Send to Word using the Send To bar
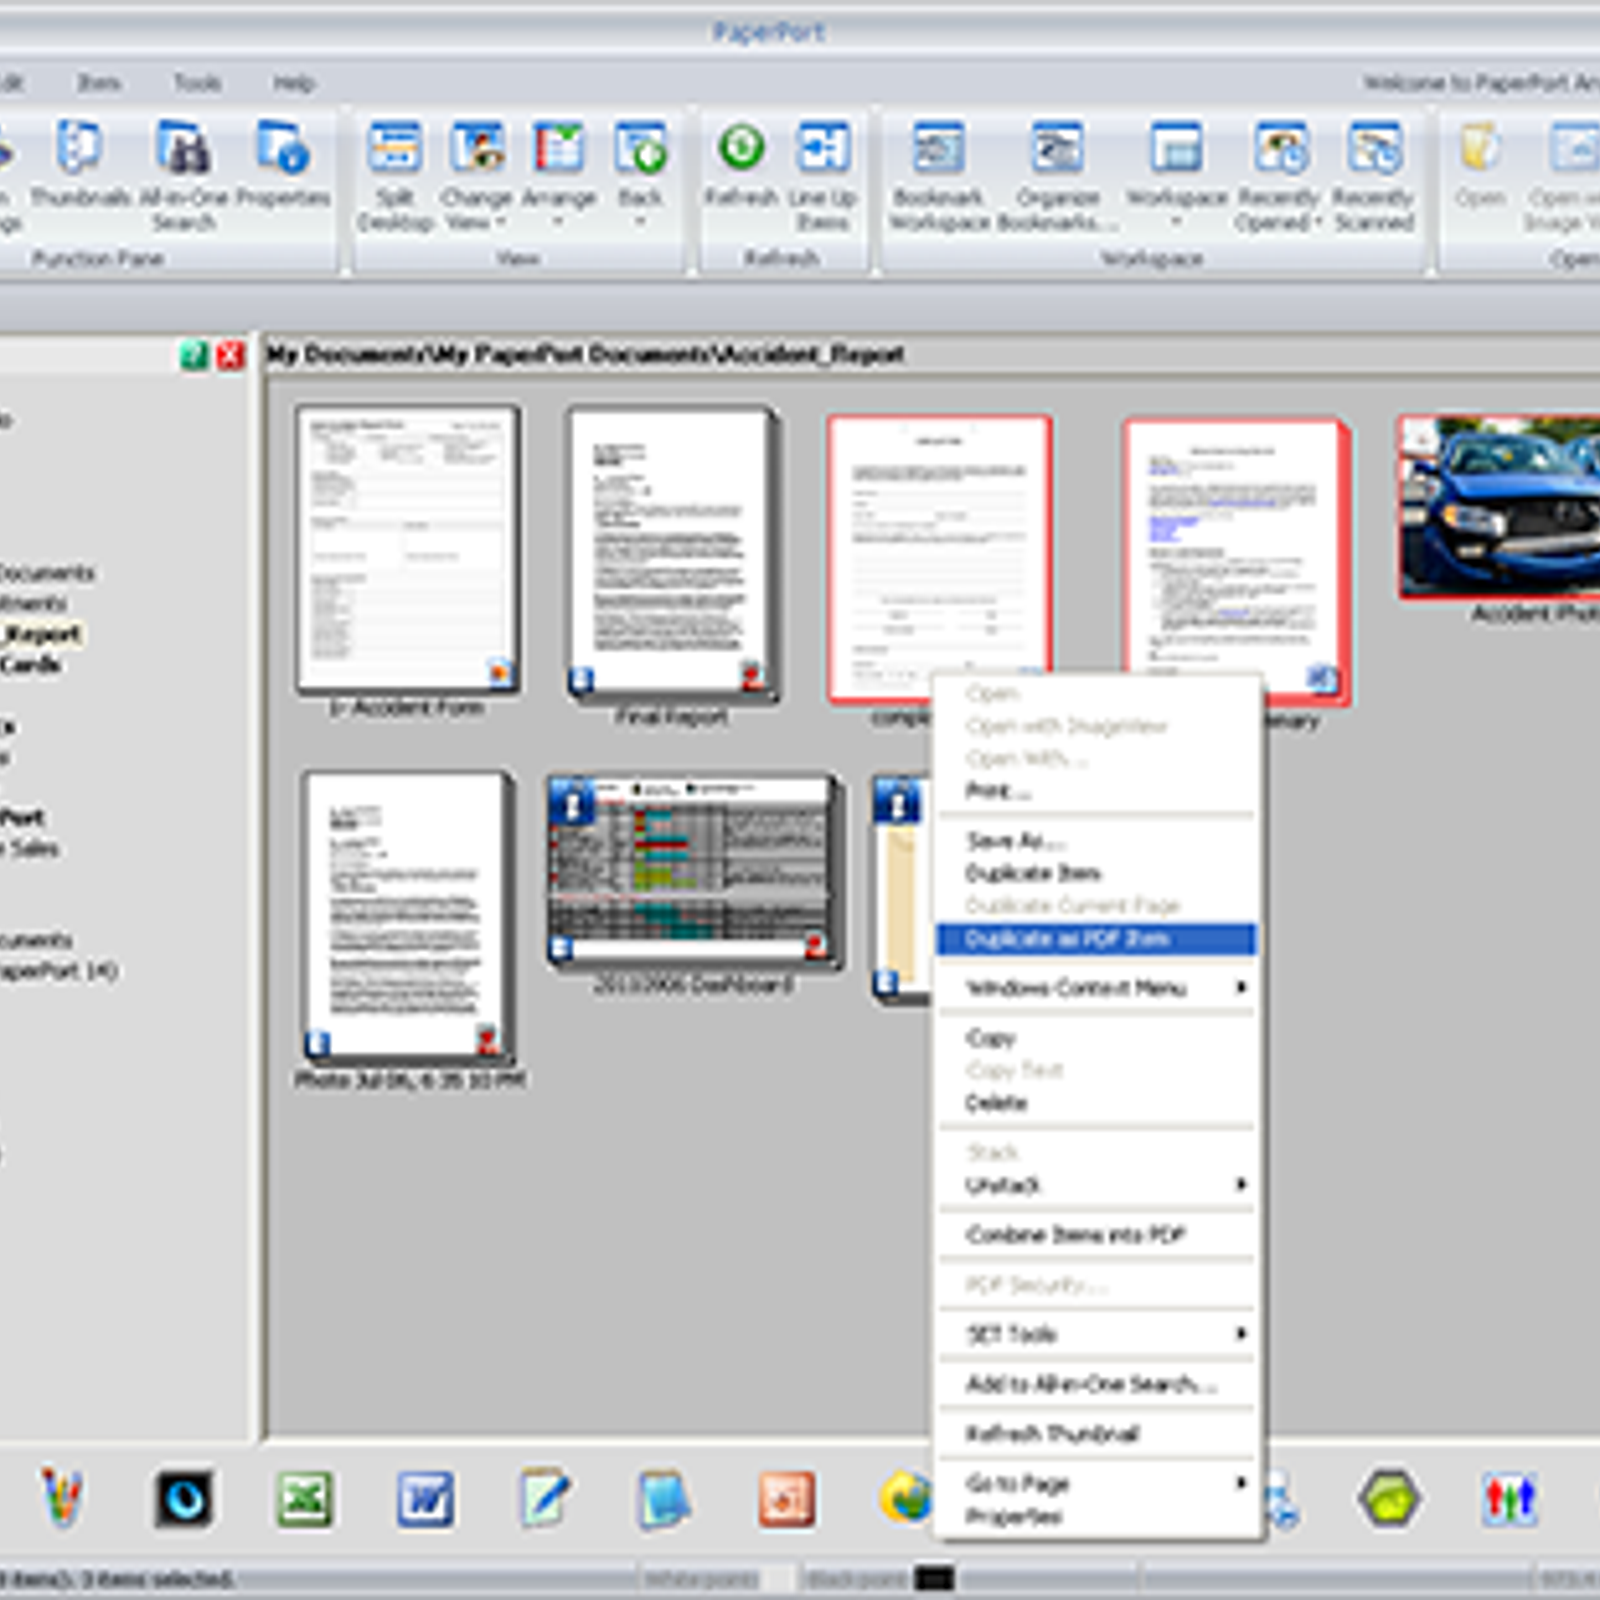Viewport: 1600px width, 1600px height. click(425, 1499)
